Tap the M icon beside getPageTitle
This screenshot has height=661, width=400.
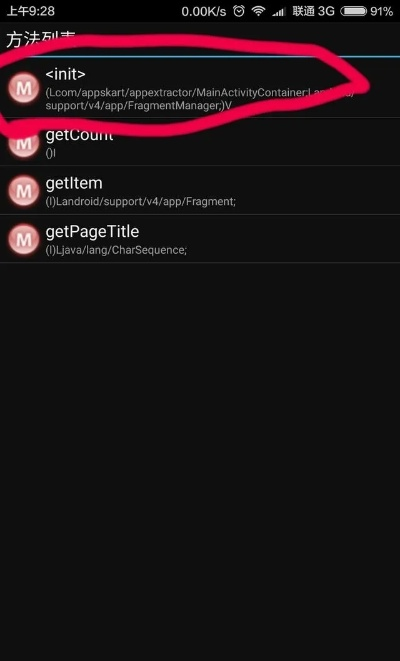click(24, 239)
